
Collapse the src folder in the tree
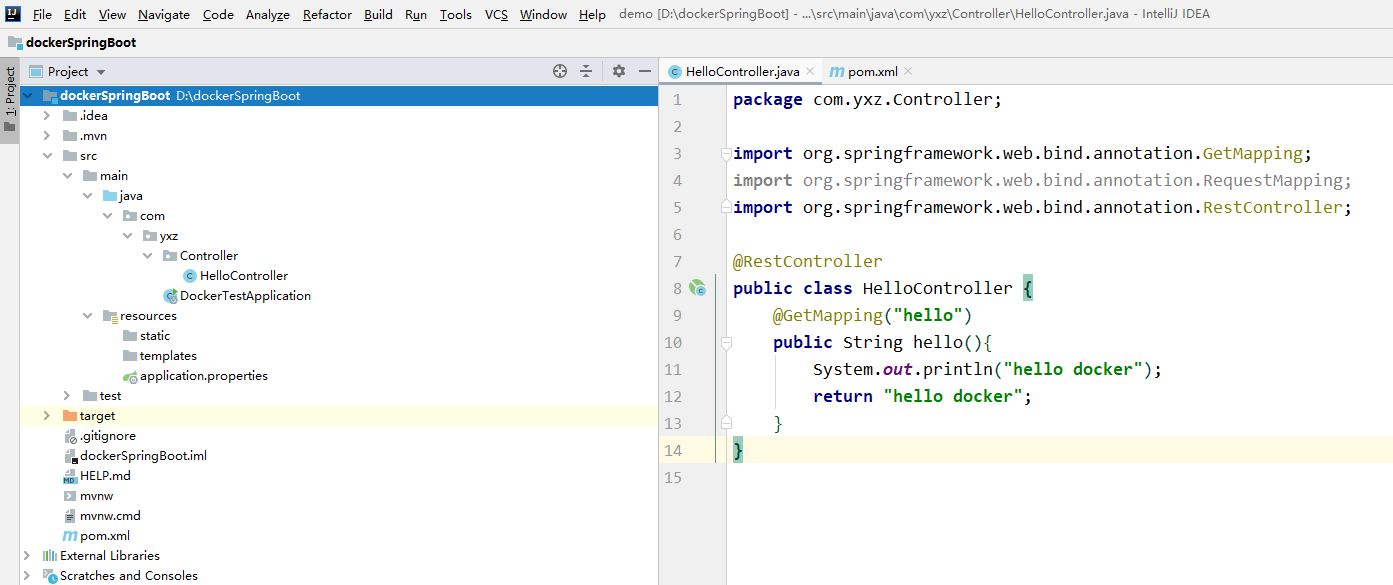(x=47, y=155)
